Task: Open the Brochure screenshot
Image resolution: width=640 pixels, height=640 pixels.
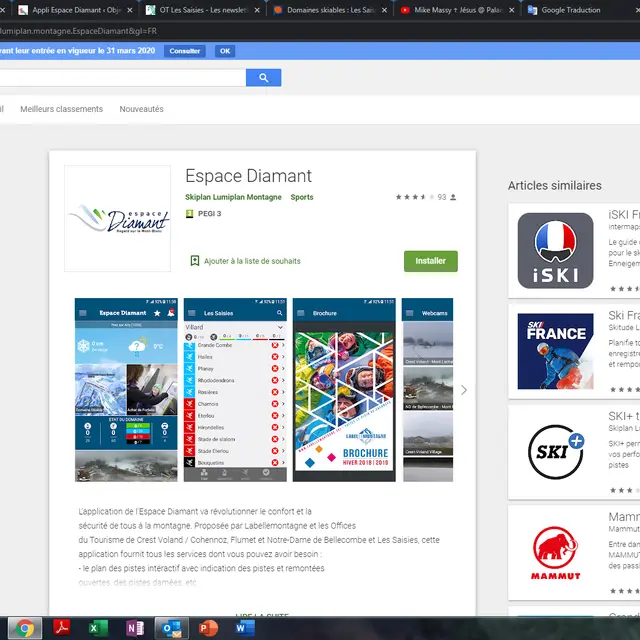Action: 344,390
